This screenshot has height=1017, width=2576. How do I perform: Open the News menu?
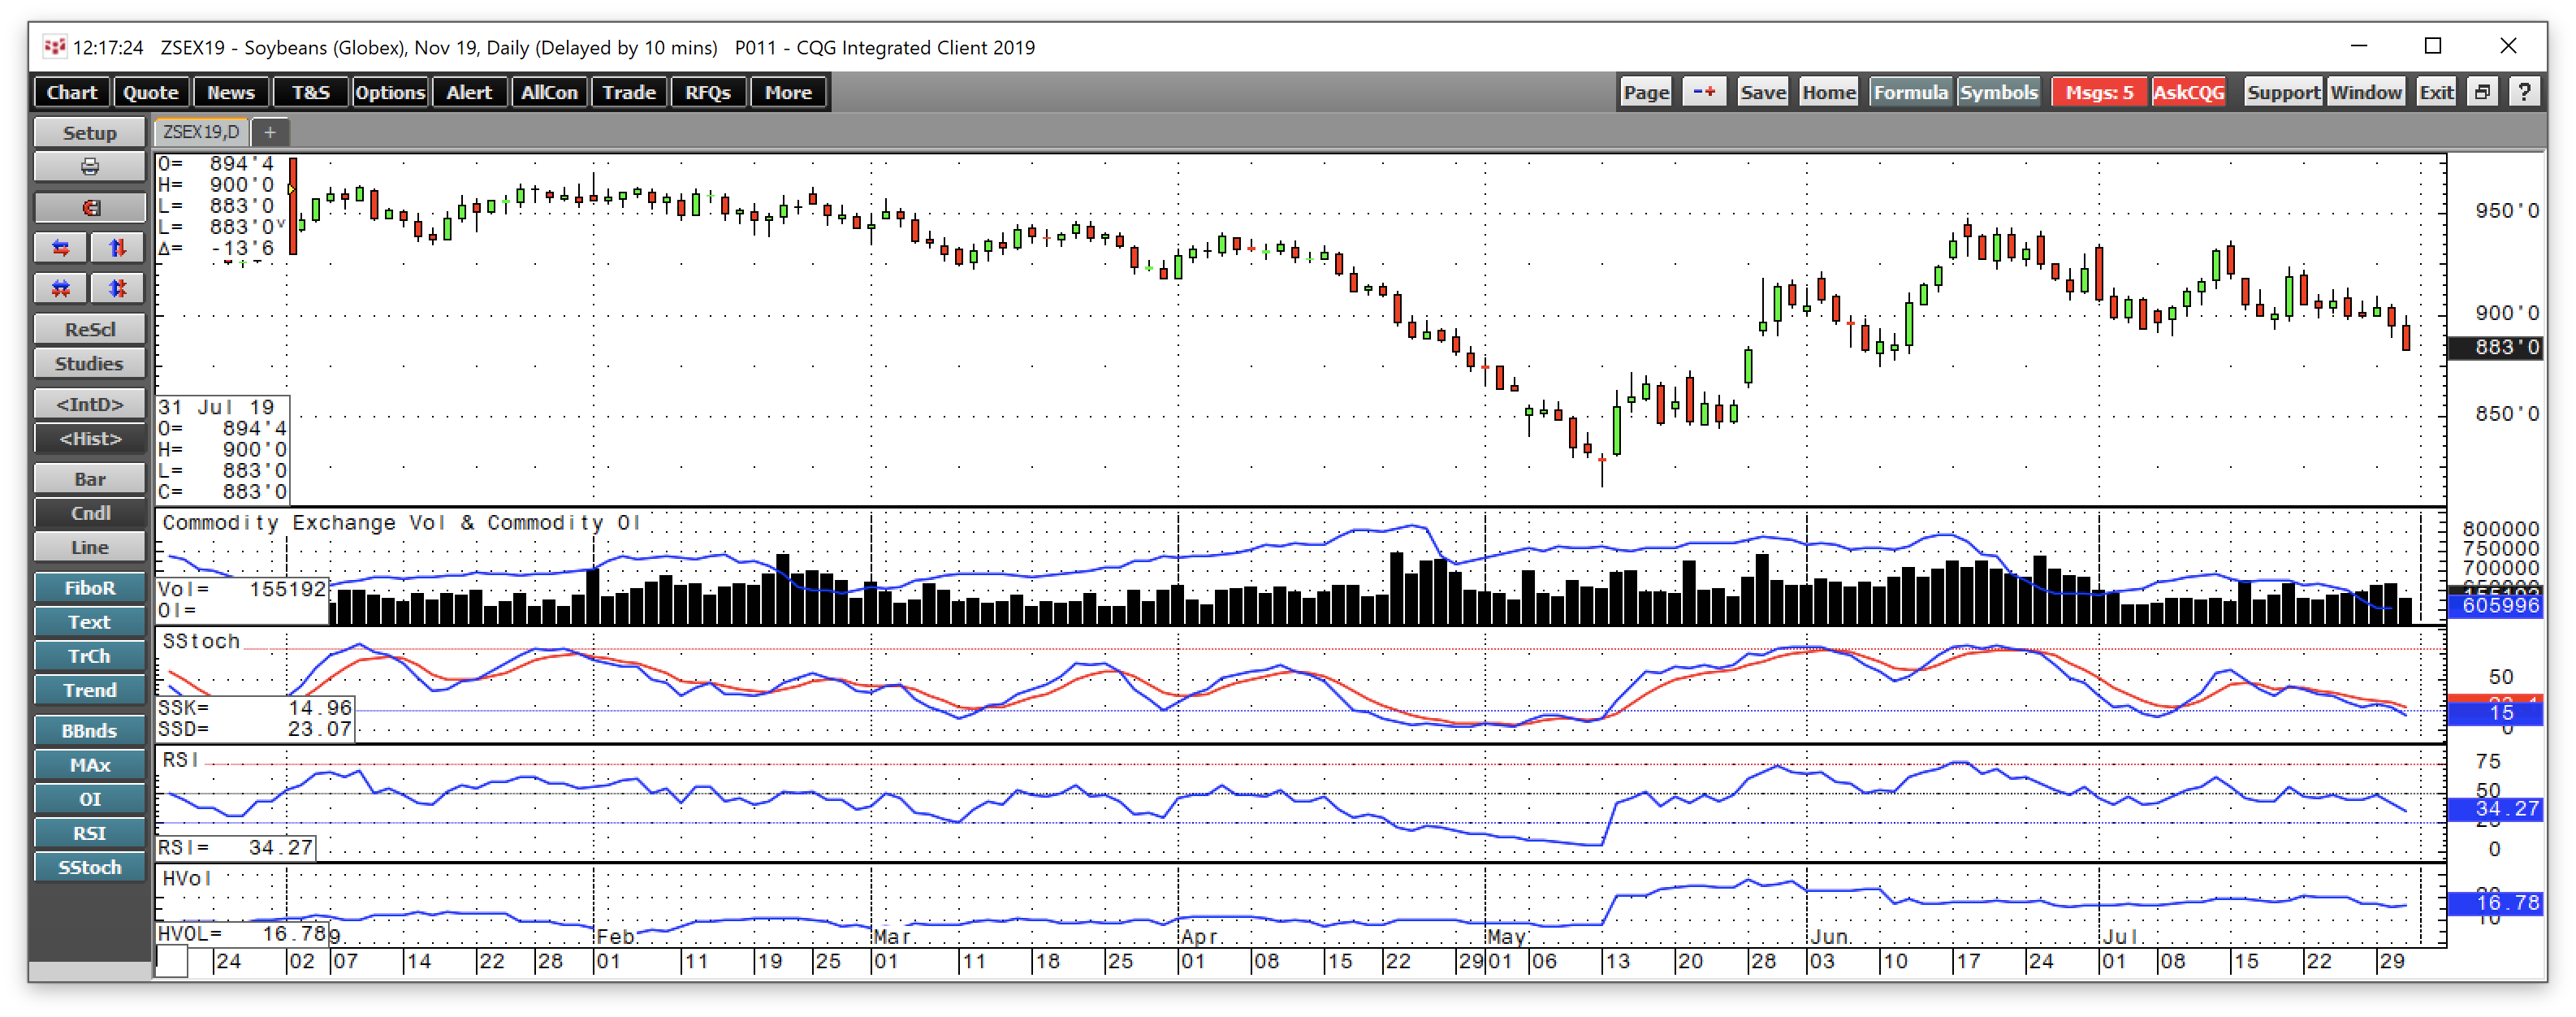point(231,93)
